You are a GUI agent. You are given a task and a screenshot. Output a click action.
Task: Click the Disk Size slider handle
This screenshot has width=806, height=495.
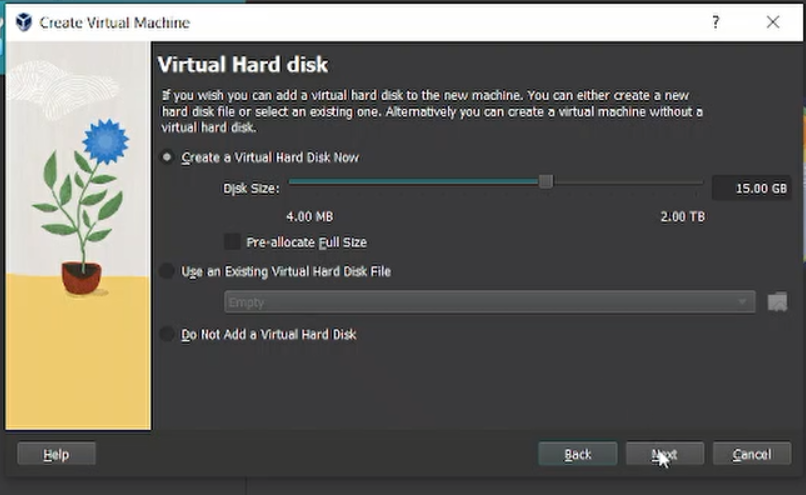(546, 182)
